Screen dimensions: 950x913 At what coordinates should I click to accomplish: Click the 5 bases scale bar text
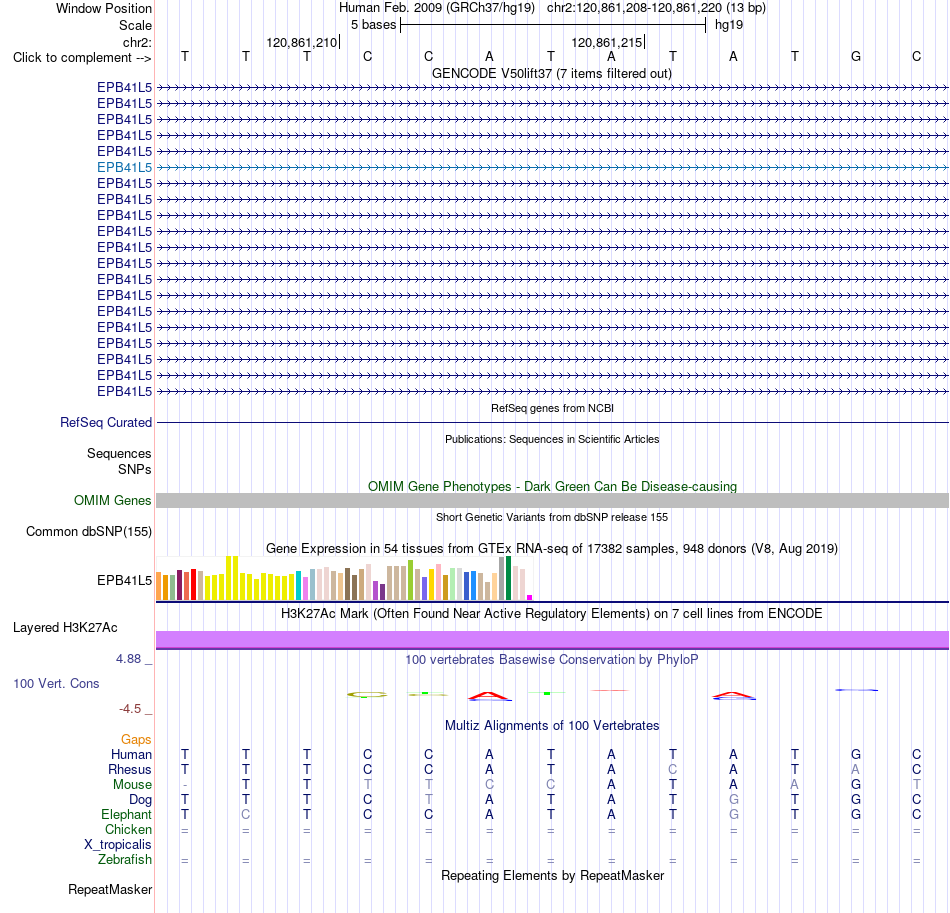click(x=373, y=25)
